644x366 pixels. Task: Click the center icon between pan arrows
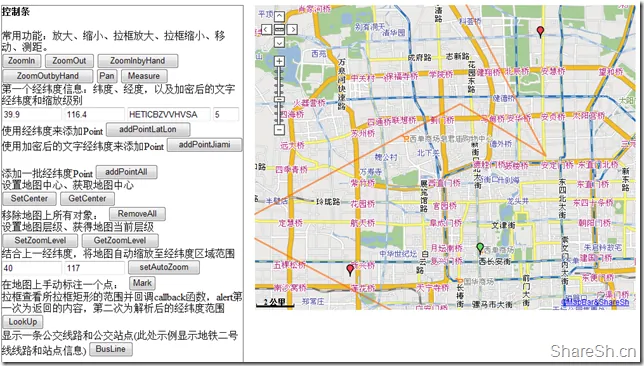(279, 29)
